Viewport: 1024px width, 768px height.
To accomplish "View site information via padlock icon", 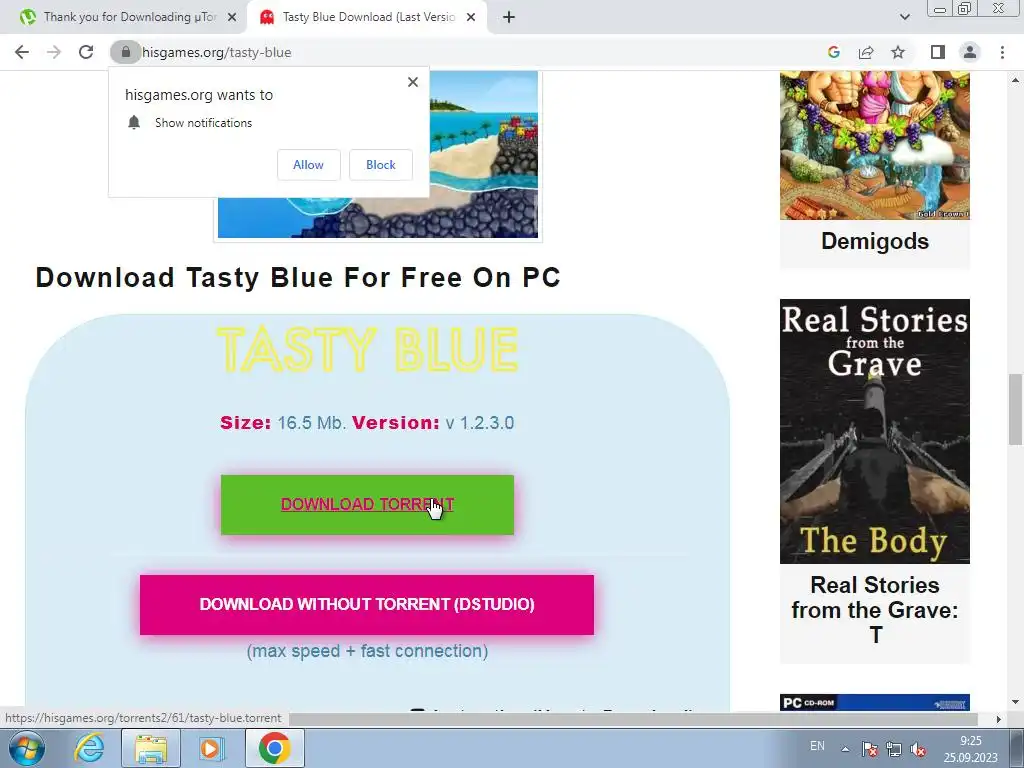I will [125, 52].
